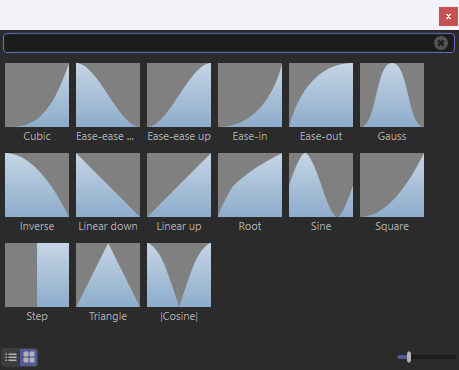Image resolution: width=459 pixels, height=370 pixels.
Task: Clear the search field text
Action: [x=441, y=43]
